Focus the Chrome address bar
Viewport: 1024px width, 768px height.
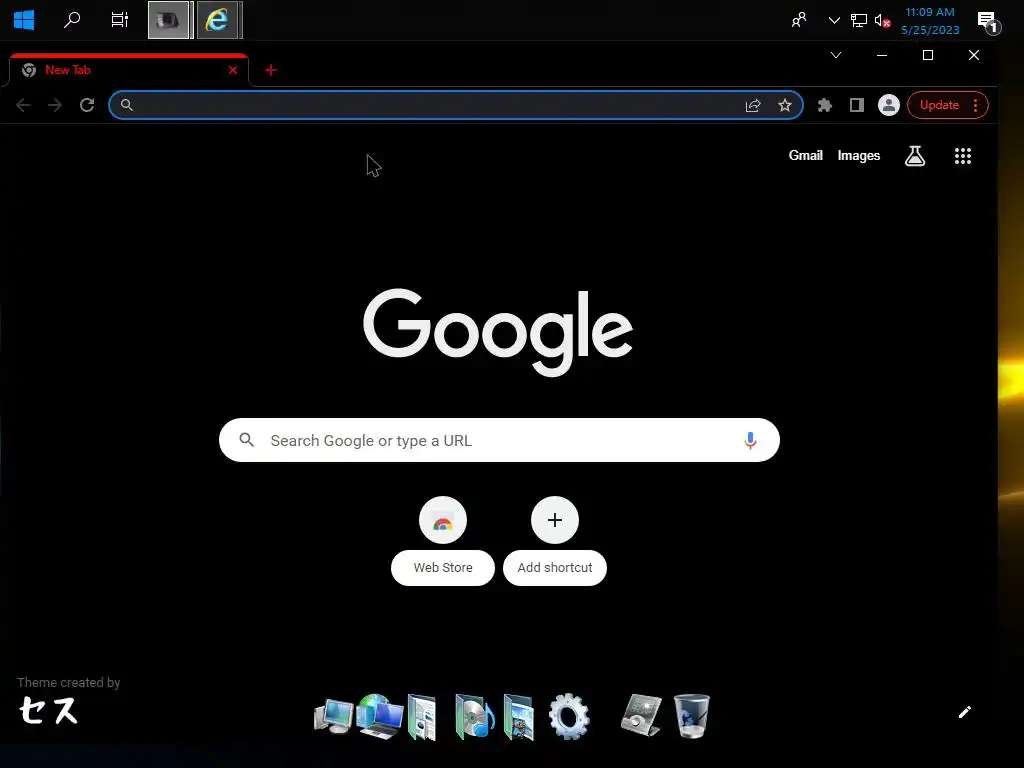(455, 105)
